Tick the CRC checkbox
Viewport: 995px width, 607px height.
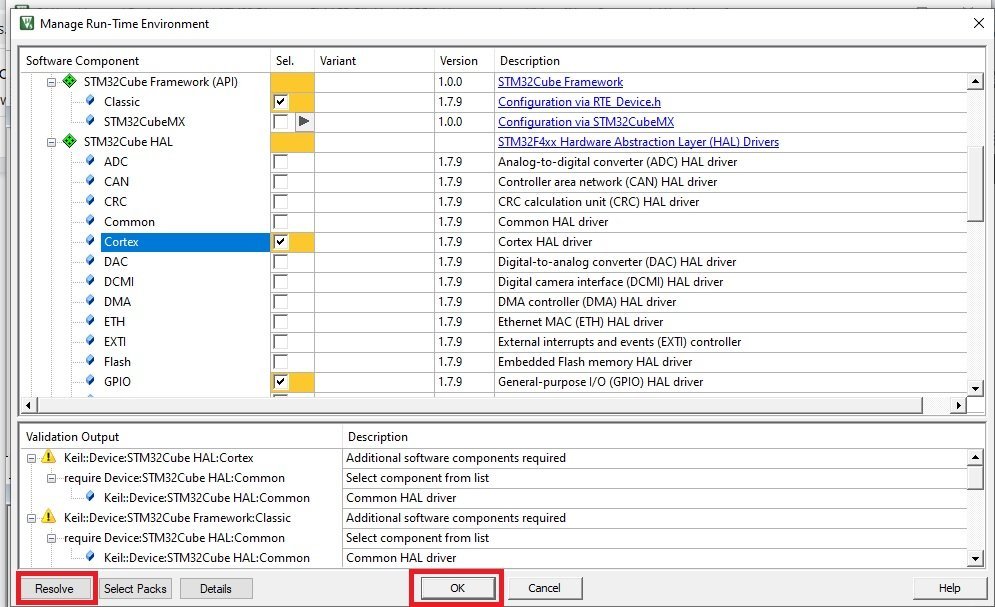point(280,202)
